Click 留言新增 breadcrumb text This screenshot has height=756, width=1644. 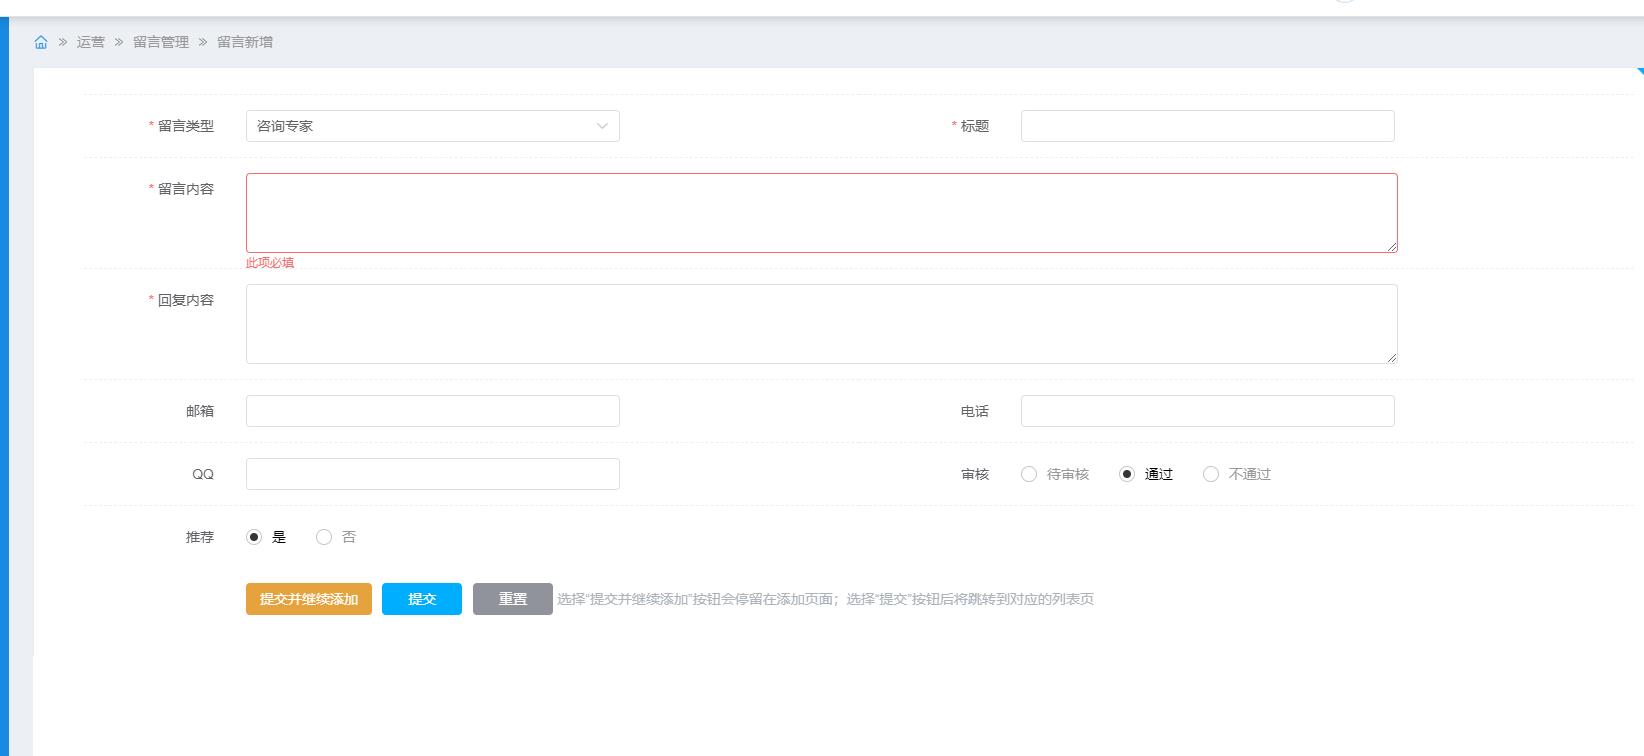point(245,42)
